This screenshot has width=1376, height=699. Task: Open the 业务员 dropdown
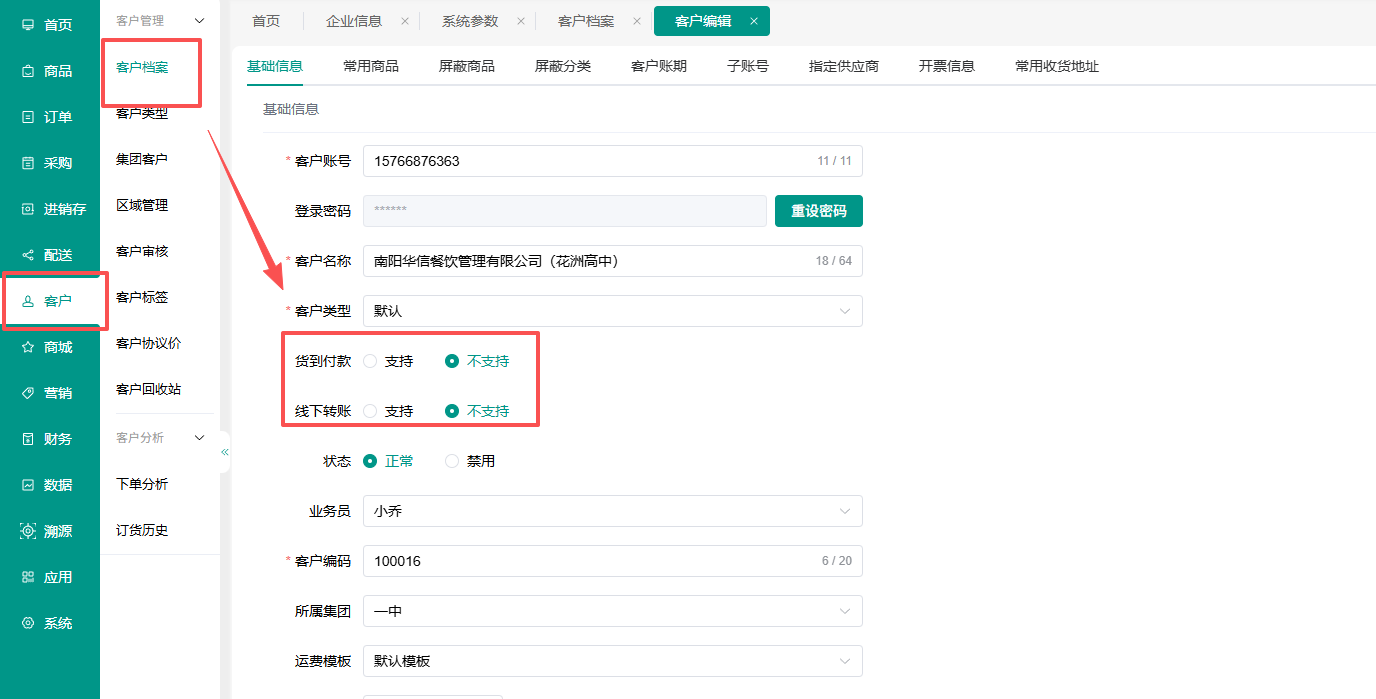(612, 511)
